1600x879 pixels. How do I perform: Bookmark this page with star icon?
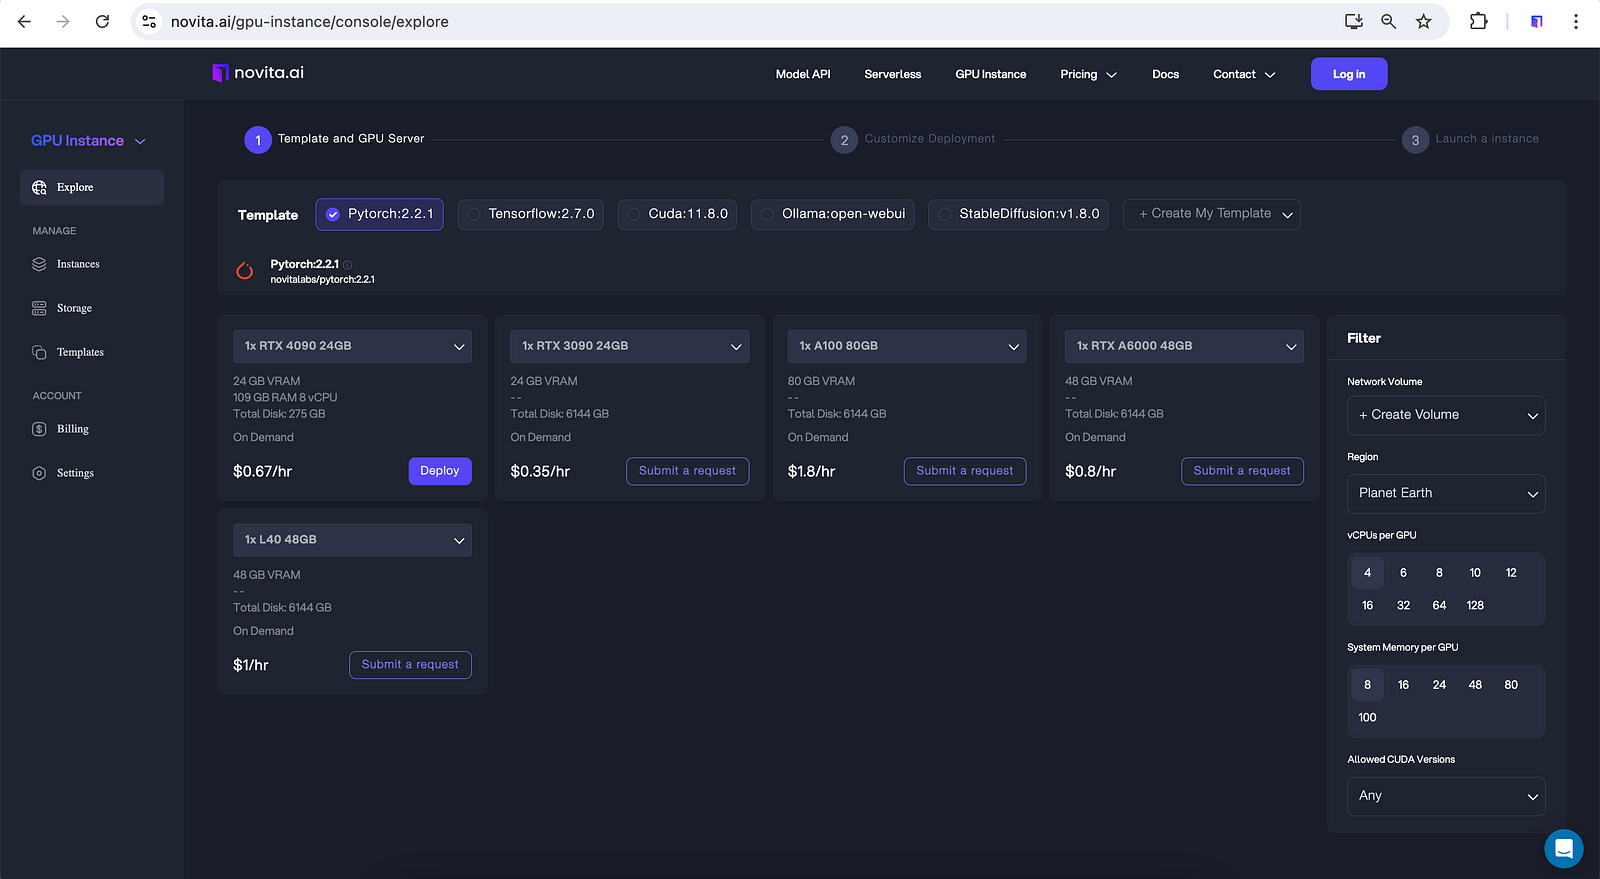(1424, 21)
